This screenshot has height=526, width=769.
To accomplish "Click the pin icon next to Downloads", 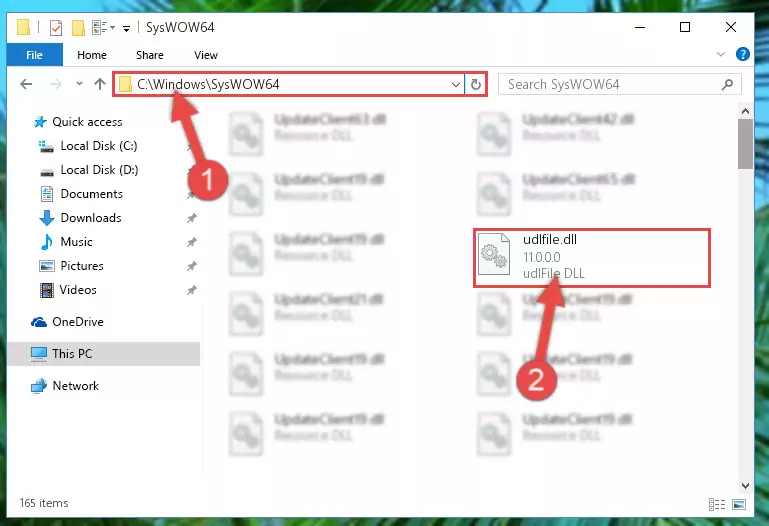I will (x=192, y=218).
